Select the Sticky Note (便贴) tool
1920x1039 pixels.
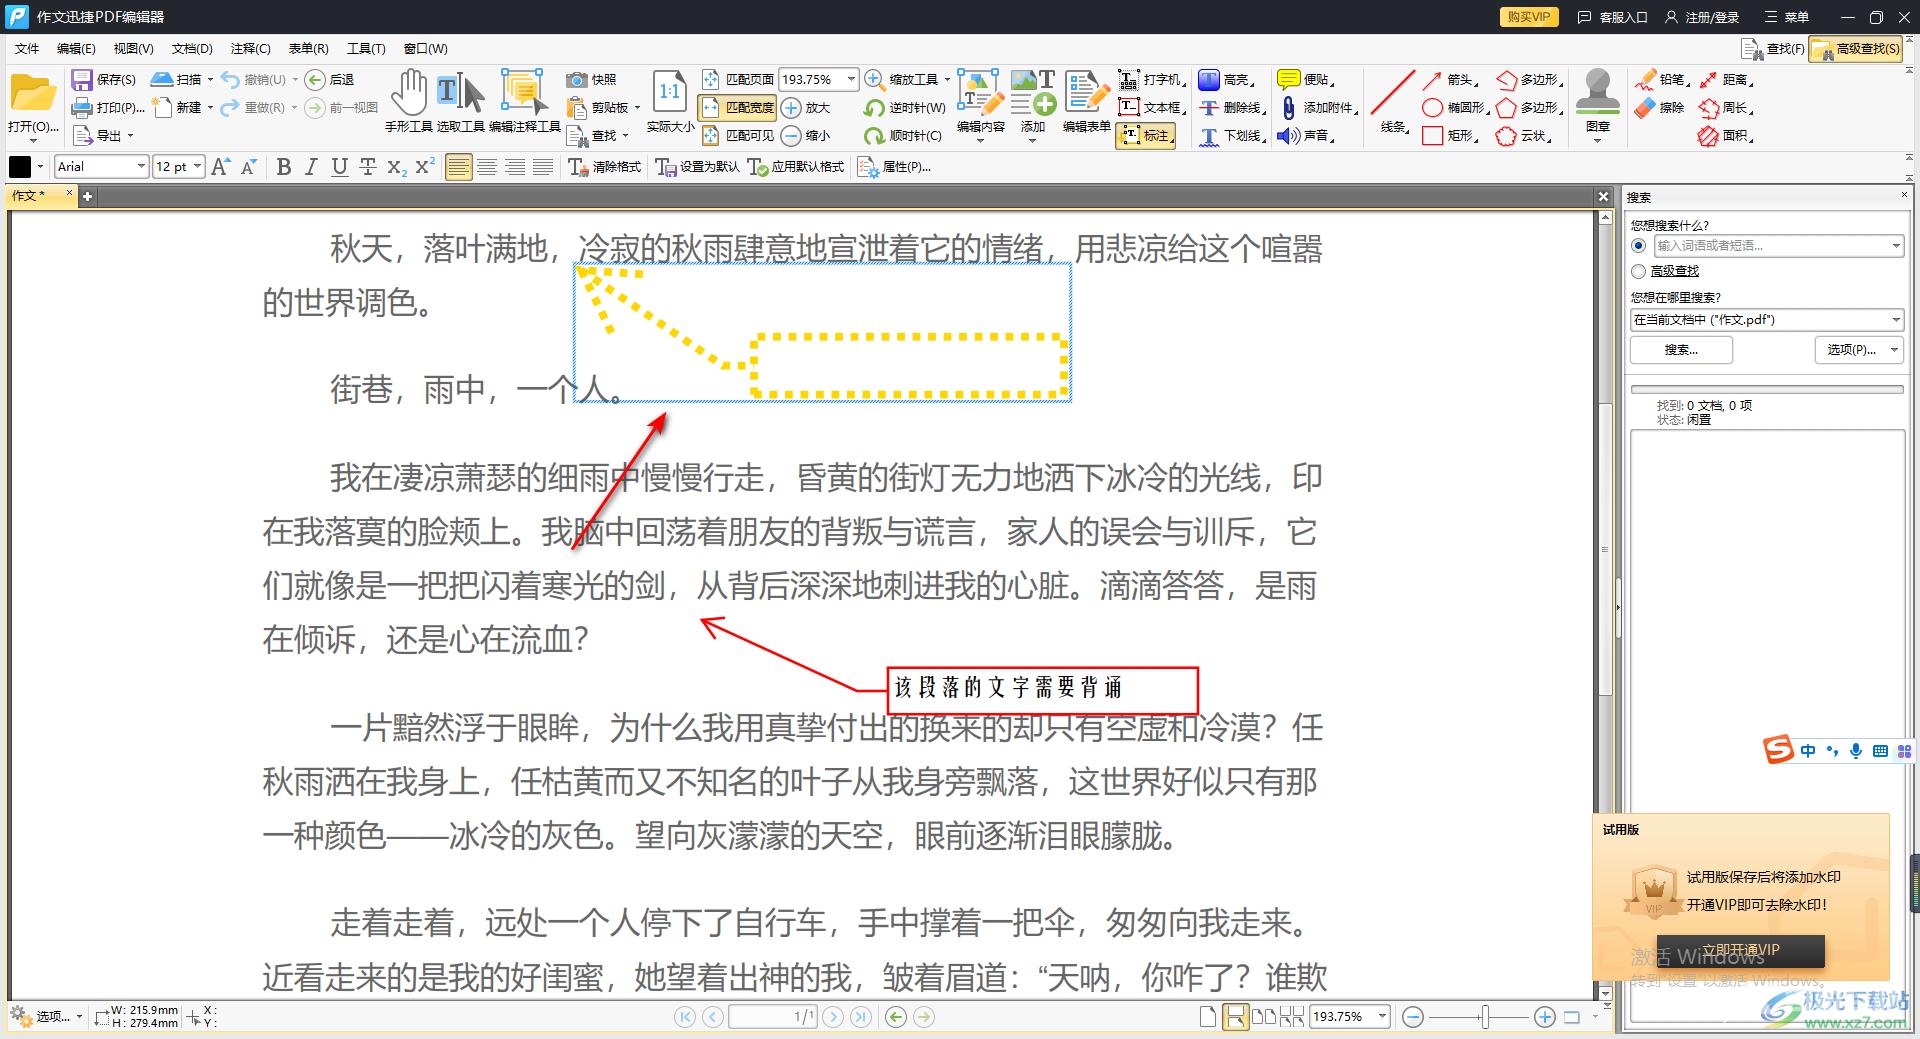1306,80
